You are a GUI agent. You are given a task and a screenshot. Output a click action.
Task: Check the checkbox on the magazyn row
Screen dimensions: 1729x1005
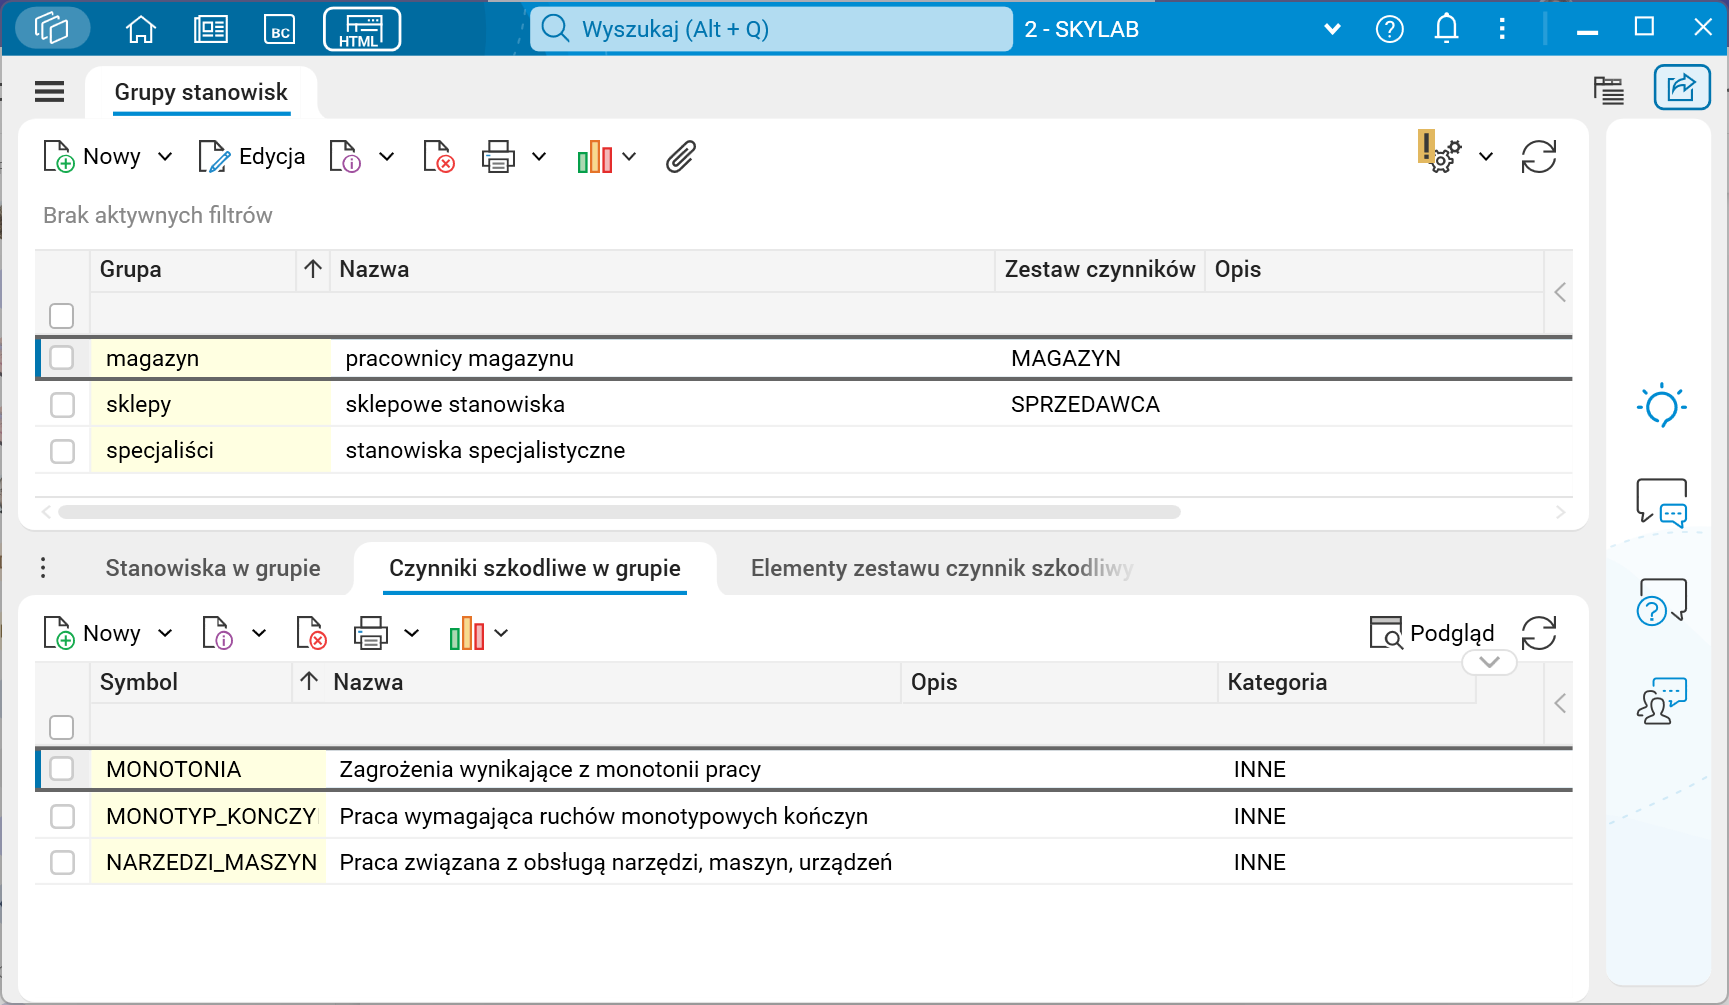point(62,357)
